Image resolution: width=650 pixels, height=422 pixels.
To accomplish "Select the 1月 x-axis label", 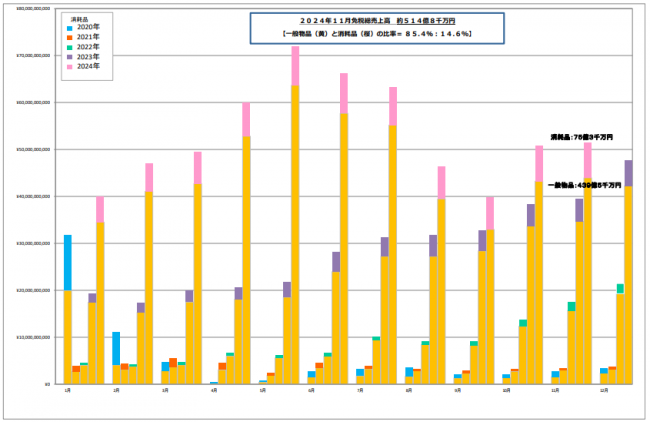I will coord(67,389).
